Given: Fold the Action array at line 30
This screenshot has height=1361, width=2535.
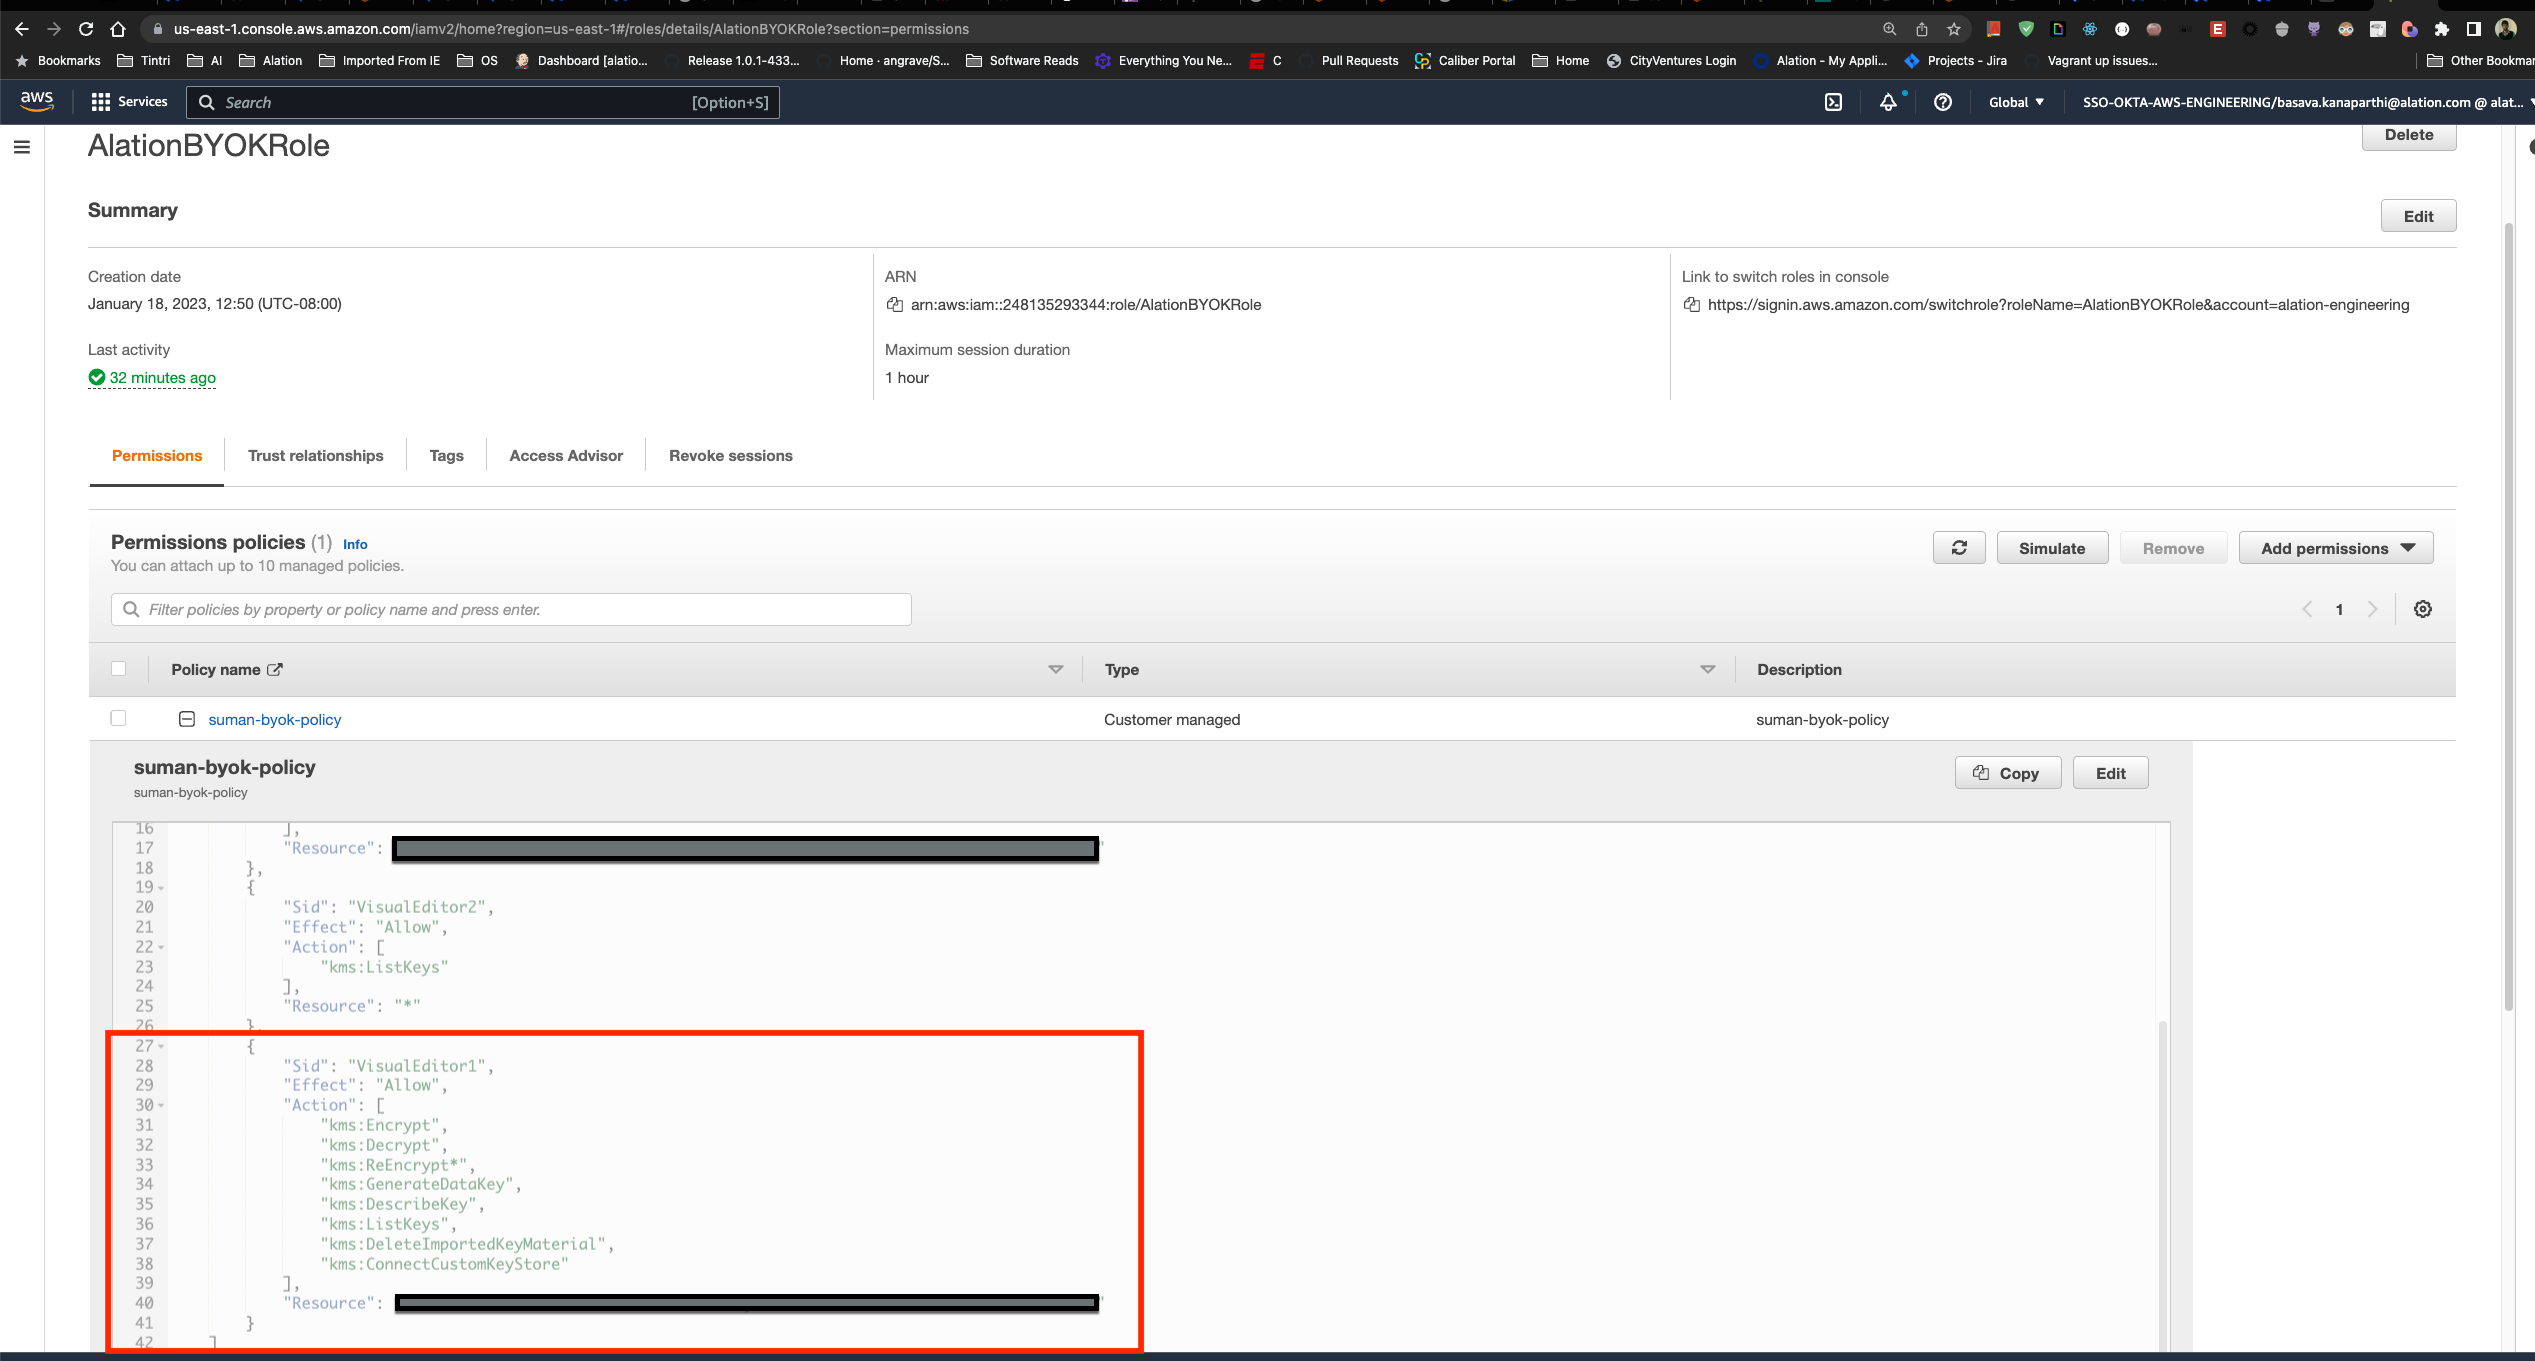Looking at the screenshot, I should pos(161,1105).
